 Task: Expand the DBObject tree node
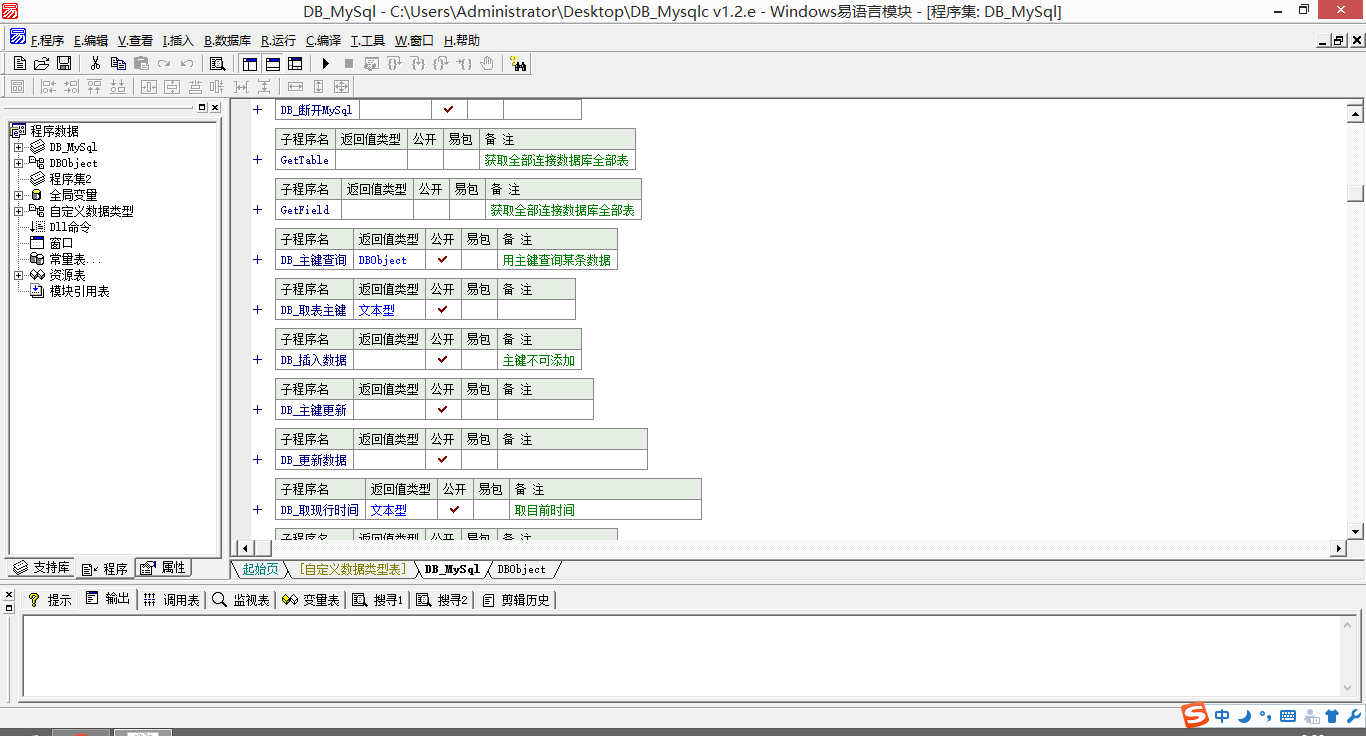click(18, 163)
